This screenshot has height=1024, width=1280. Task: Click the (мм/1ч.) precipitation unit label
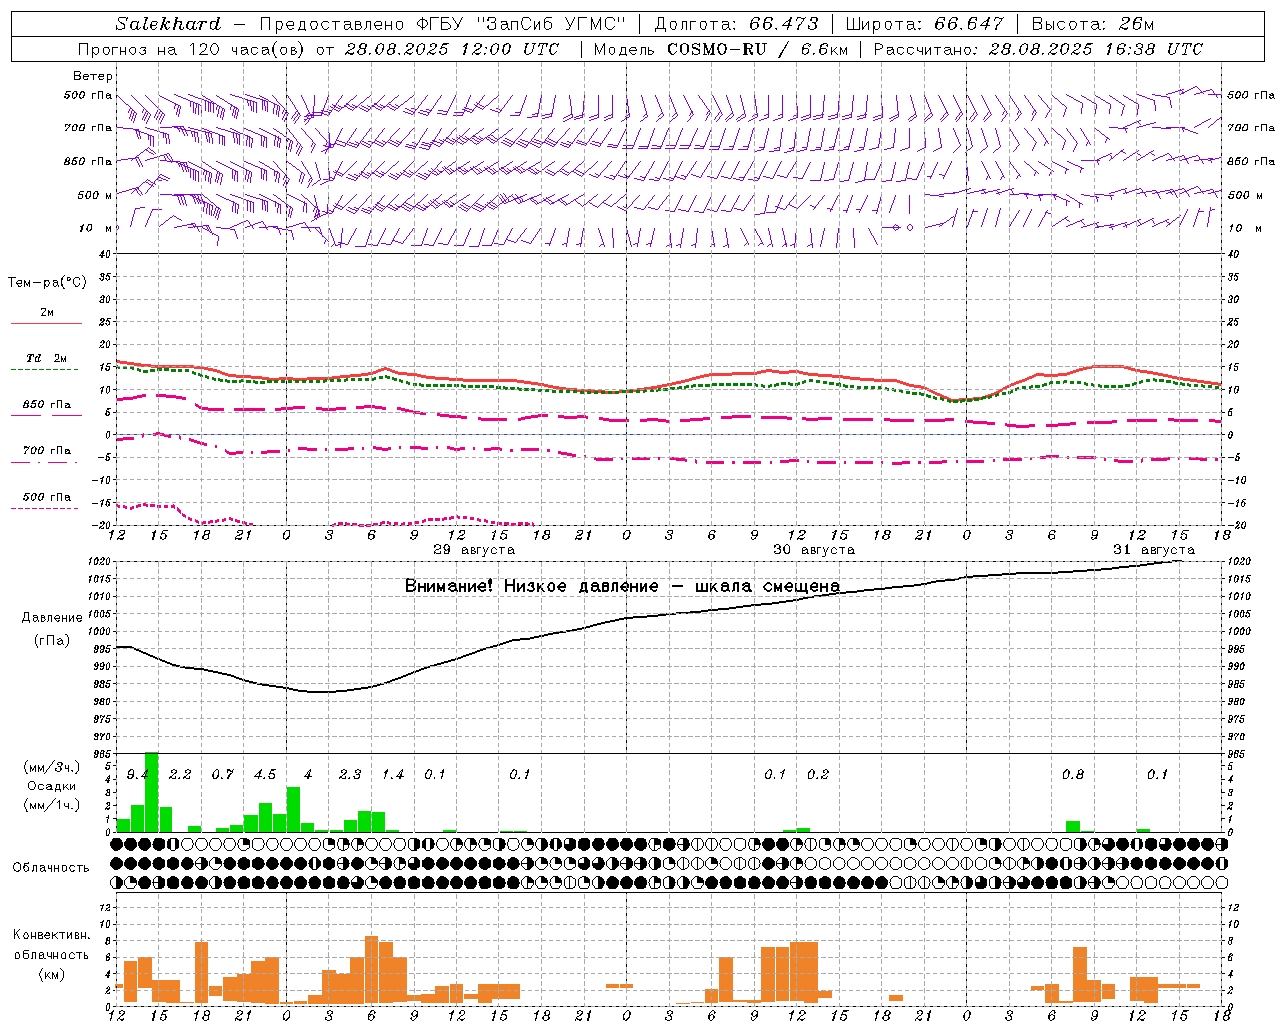[52, 805]
